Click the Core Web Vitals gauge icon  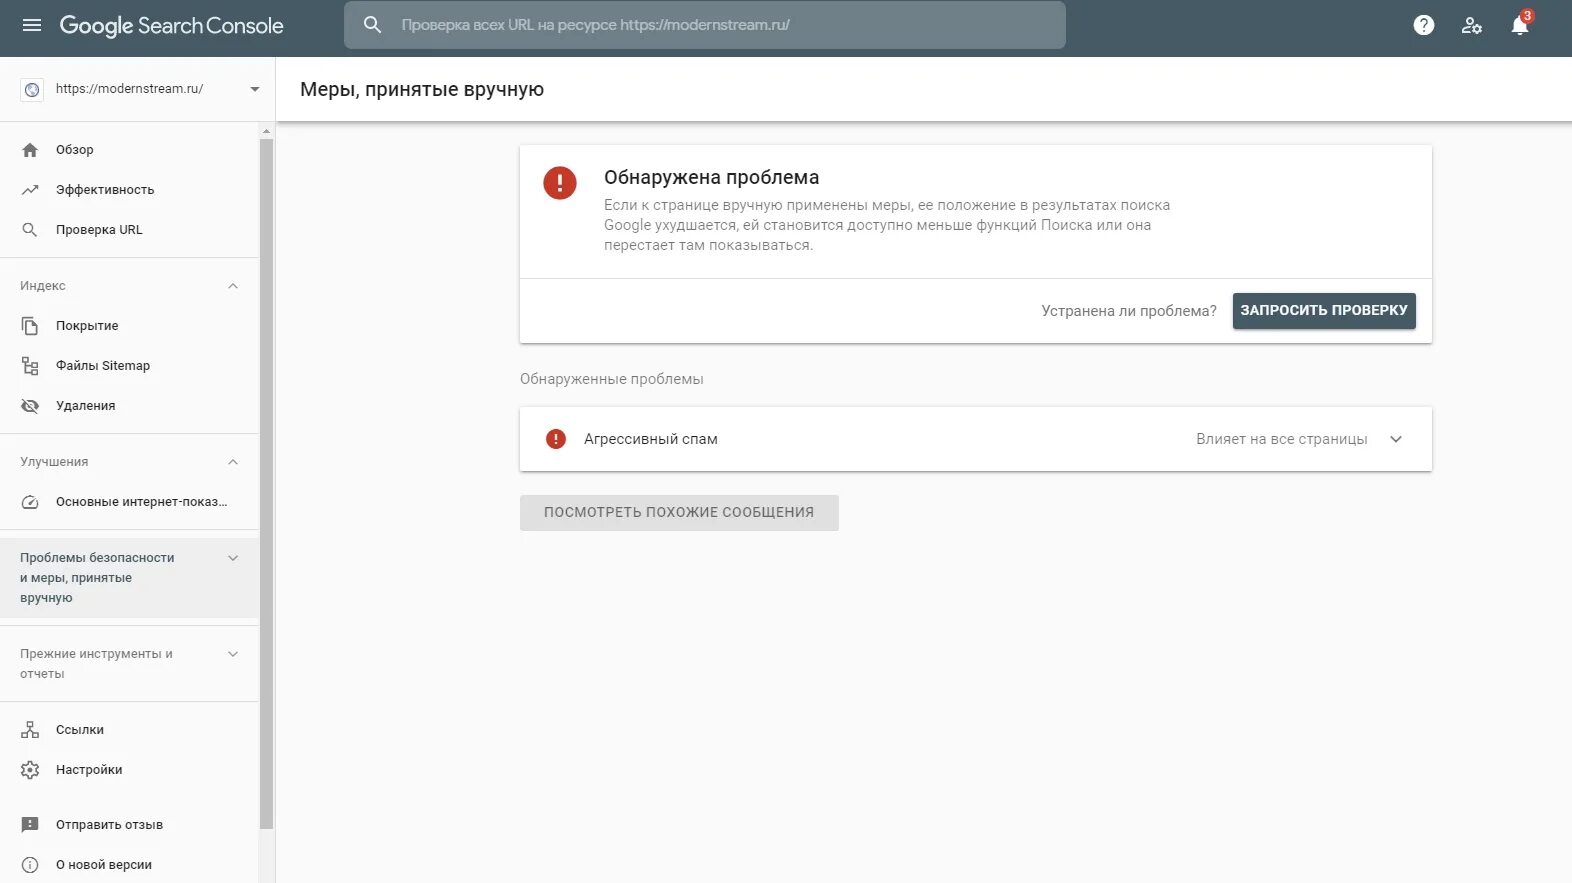(30, 502)
